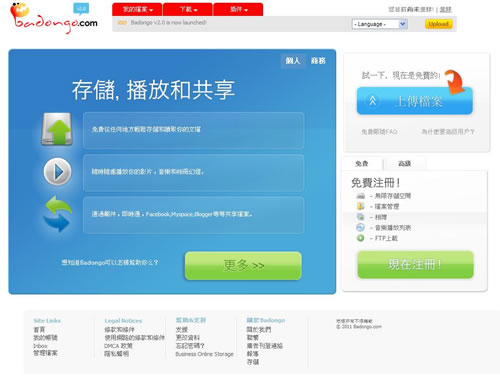Screen dimensions: 500x380
Task: Click the double chevron icon on 上傳檔案 button
Action: tap(373, 101)
